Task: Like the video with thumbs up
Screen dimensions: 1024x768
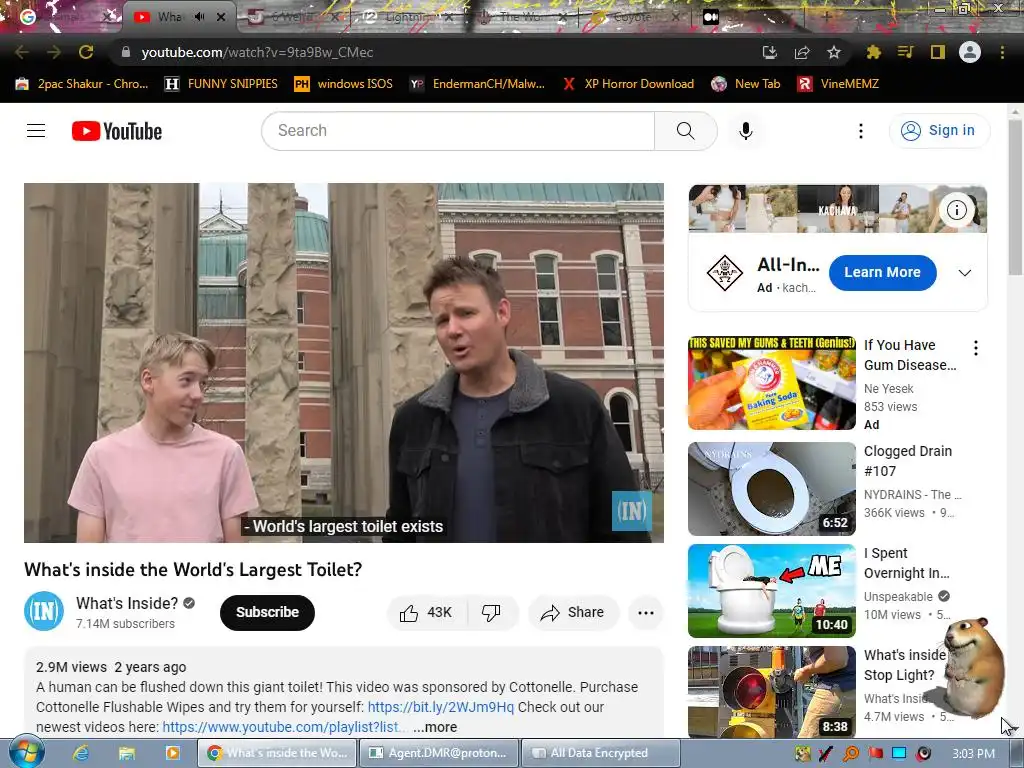Action: (427, 613)
